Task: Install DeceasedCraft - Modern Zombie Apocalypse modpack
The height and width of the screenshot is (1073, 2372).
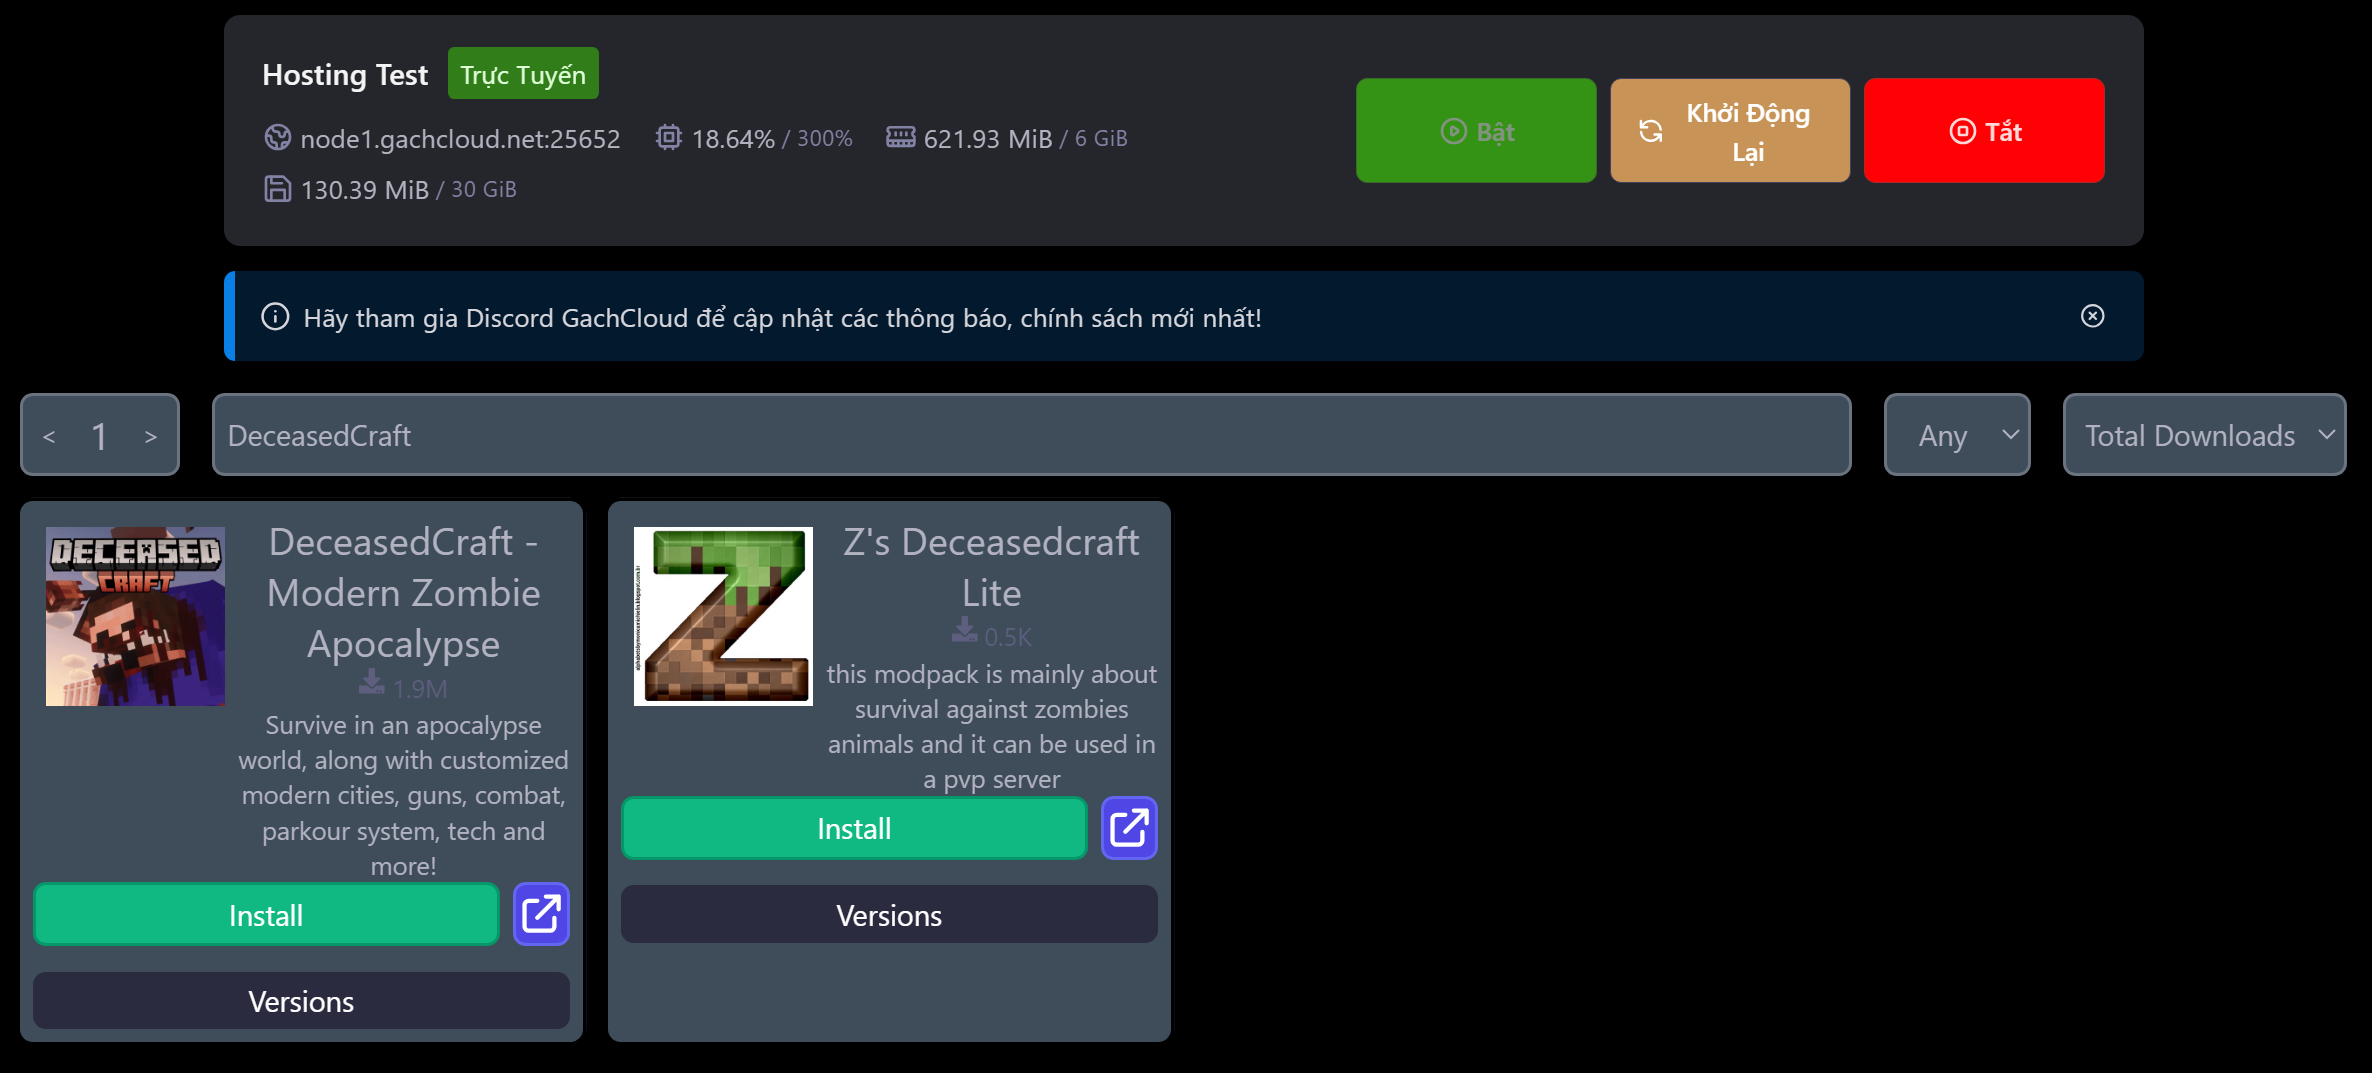Action: pos(266,915)
